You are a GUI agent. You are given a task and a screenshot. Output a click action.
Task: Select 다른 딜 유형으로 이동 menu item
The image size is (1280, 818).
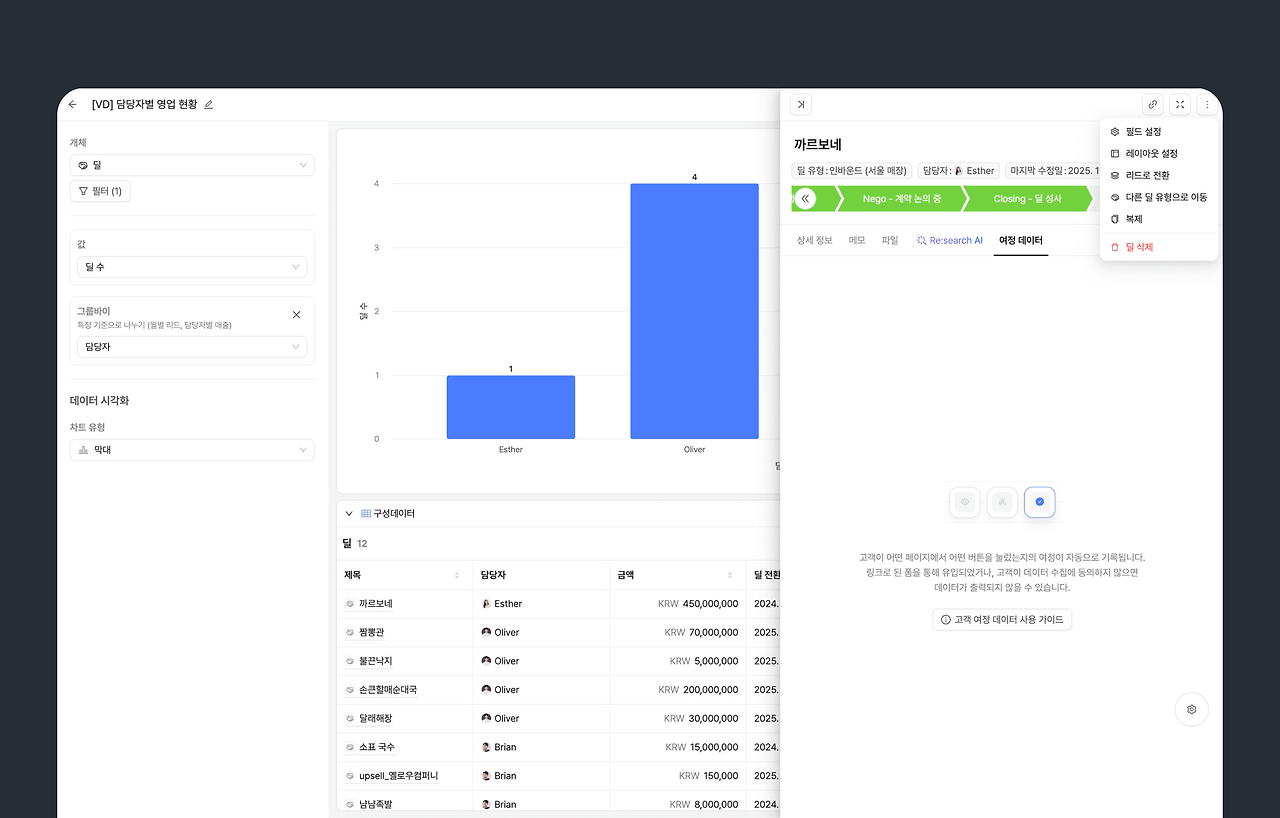1159,197
